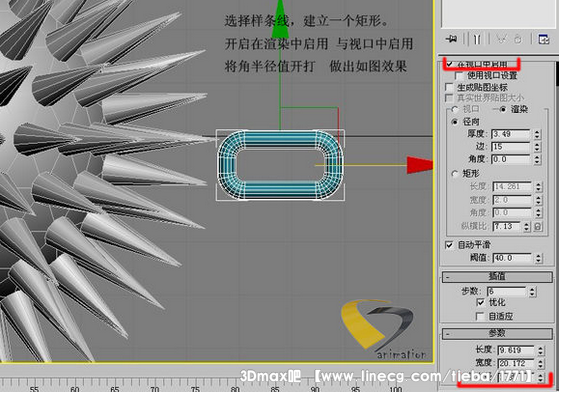Select the 视口 radio button
Image resolution: width=561 pixels, height=393 pixels.
[x=455, y=109]
